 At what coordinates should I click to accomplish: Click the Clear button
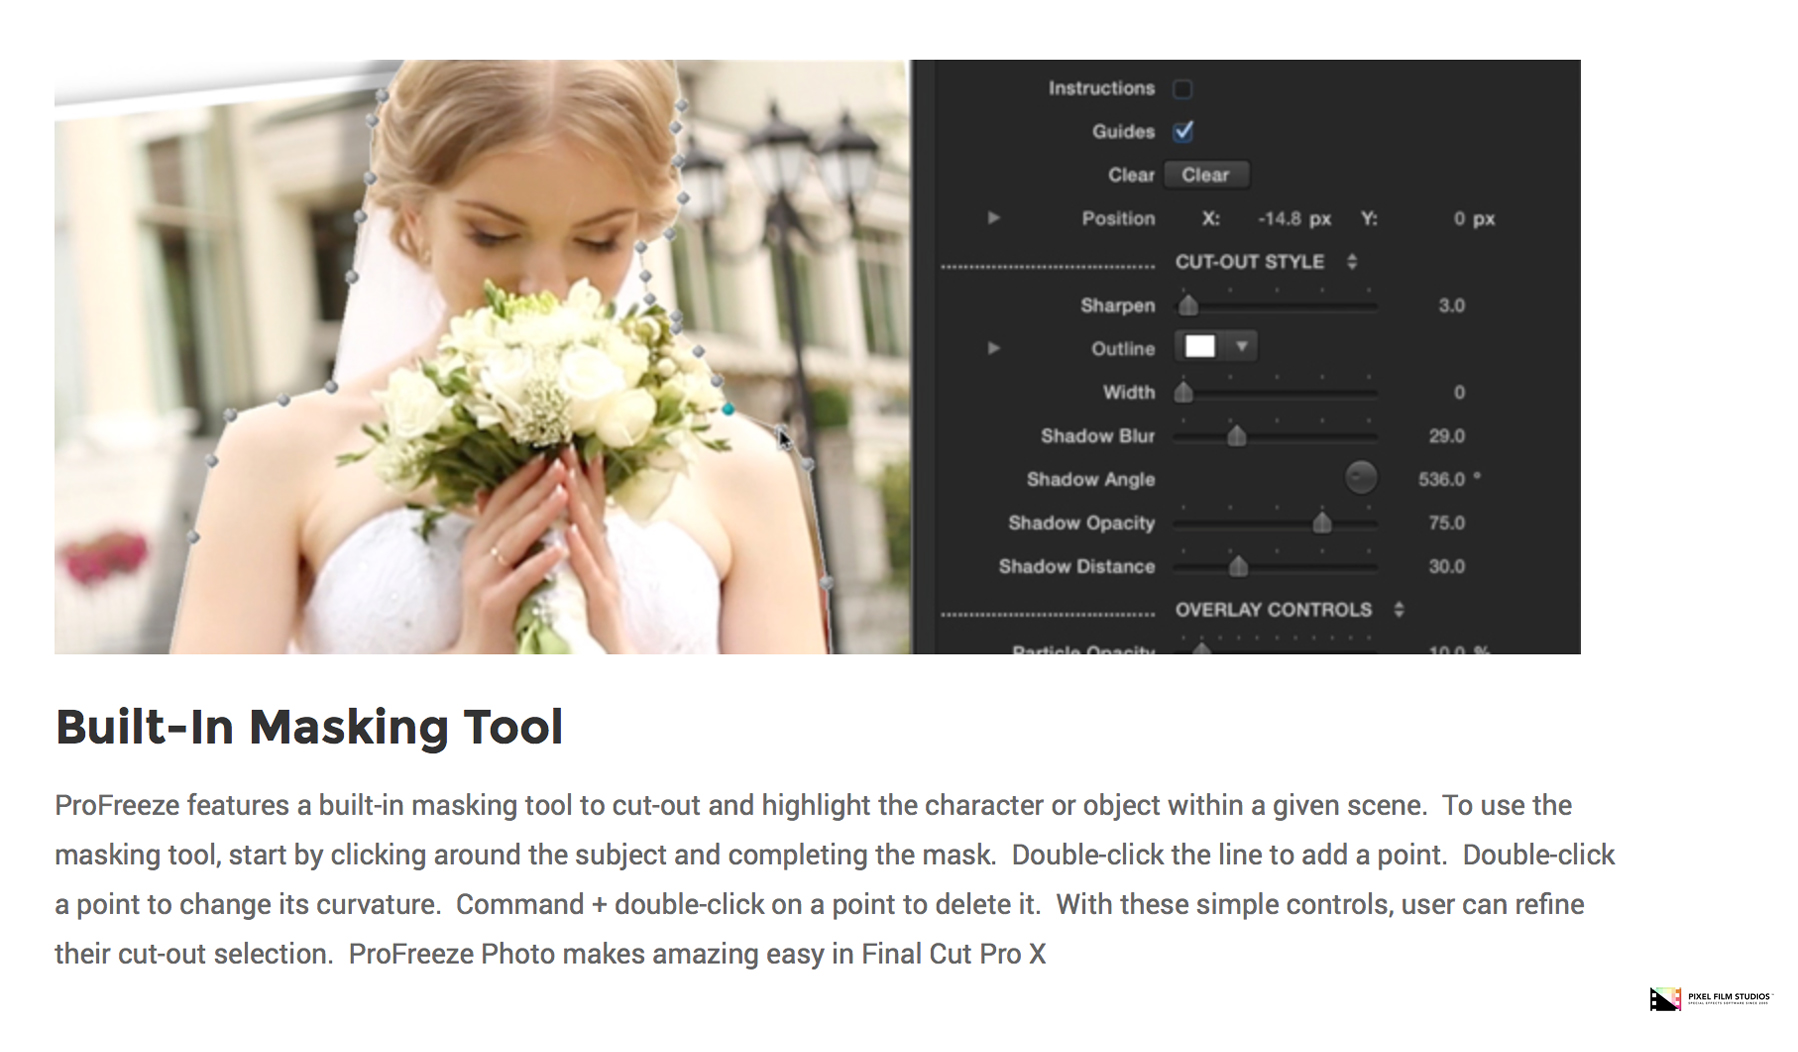click(x=1205, y=175)
